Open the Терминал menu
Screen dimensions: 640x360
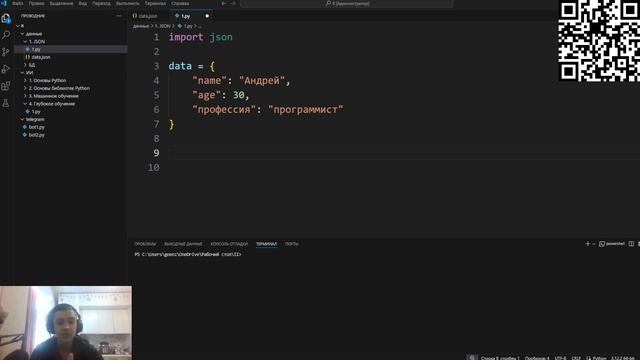click(155, 3)
